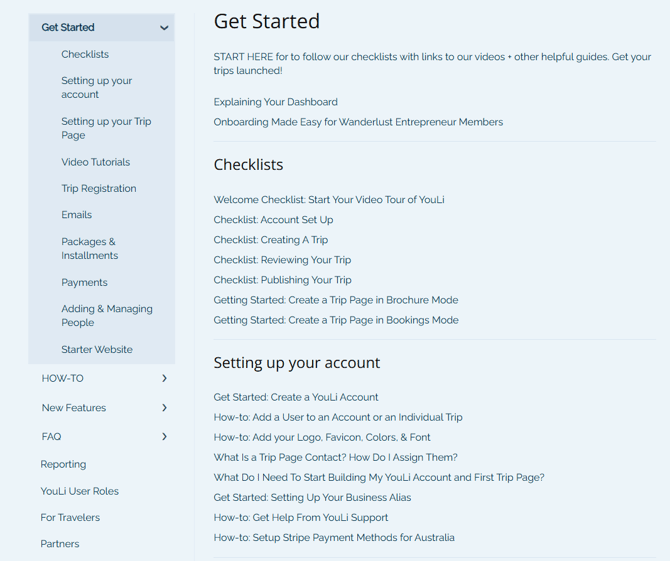
Task: Open Payments sidebar item
Action: (84, 282)
